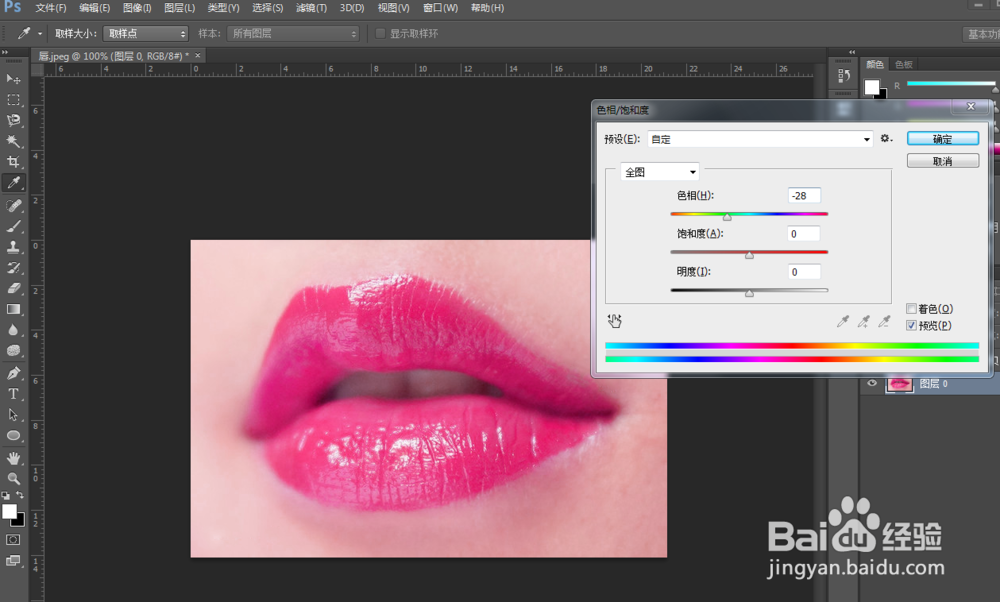Select the Hand tool in the toolbar
1000x602 pixels.
click(14, 458)
